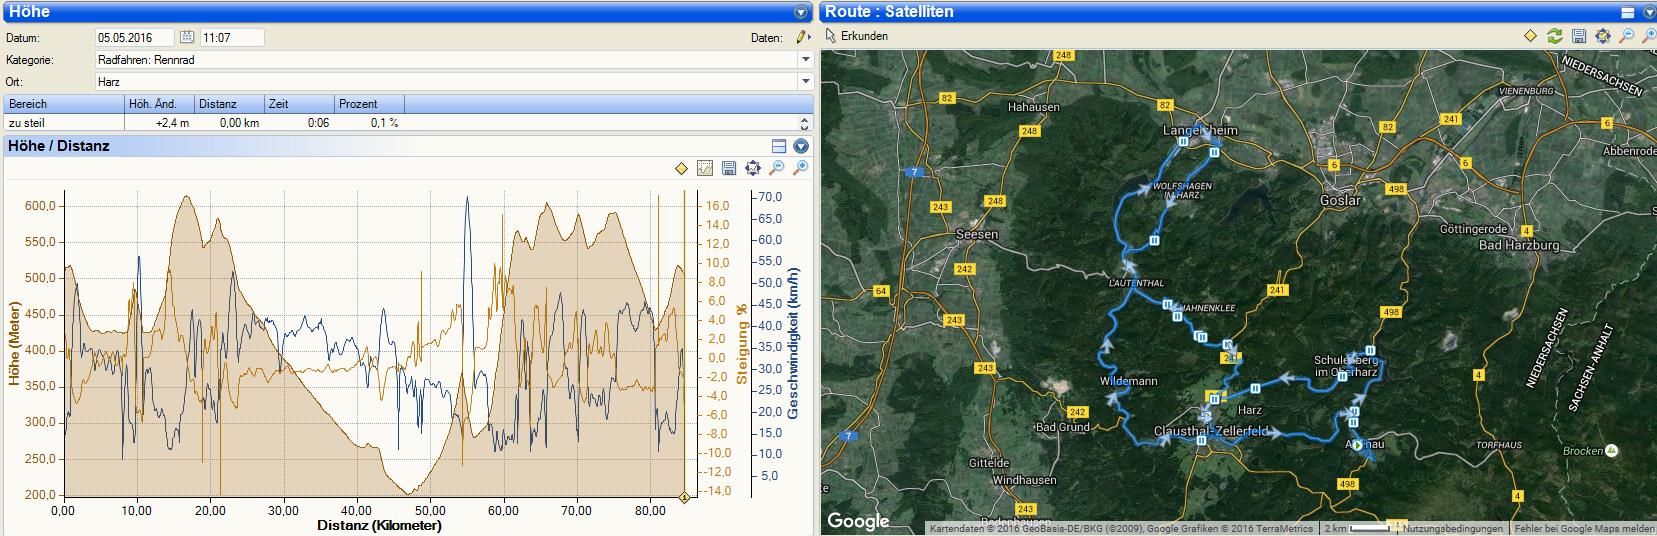Click the start time field showing 11:07
The height and width of the screenshot is (536, 1657).
point(232,38)
